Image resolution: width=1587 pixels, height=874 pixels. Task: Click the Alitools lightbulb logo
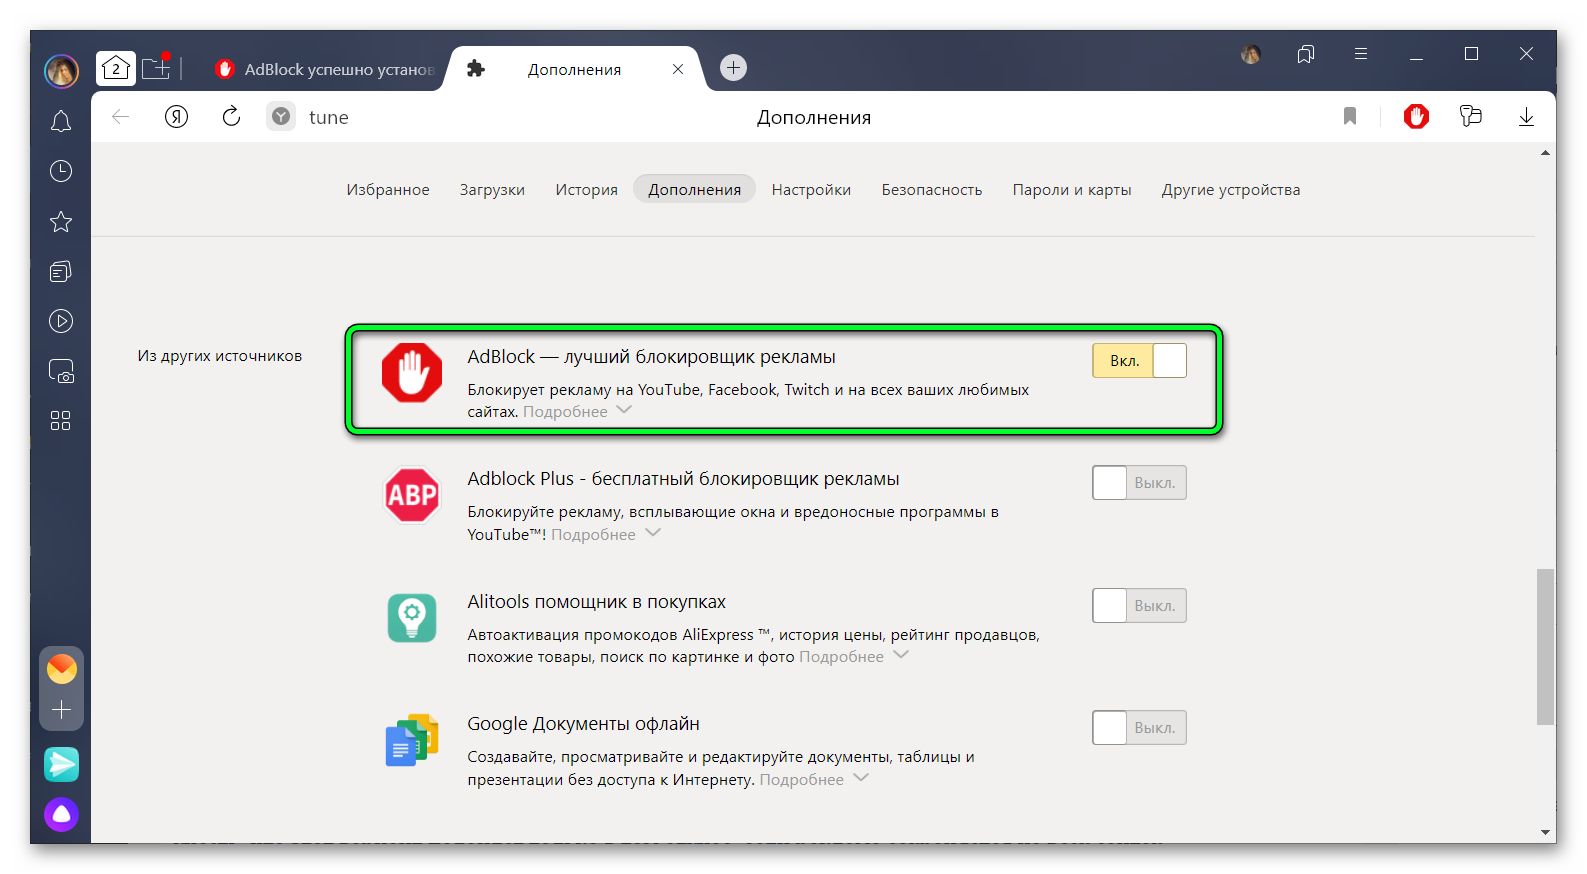(x=412, y=618)
